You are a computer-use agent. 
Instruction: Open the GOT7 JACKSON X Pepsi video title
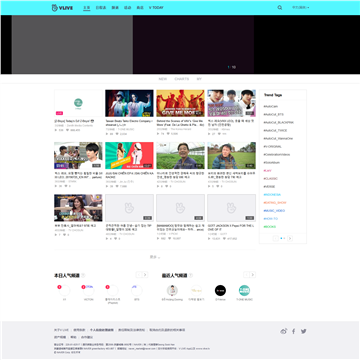pos(231,228)
